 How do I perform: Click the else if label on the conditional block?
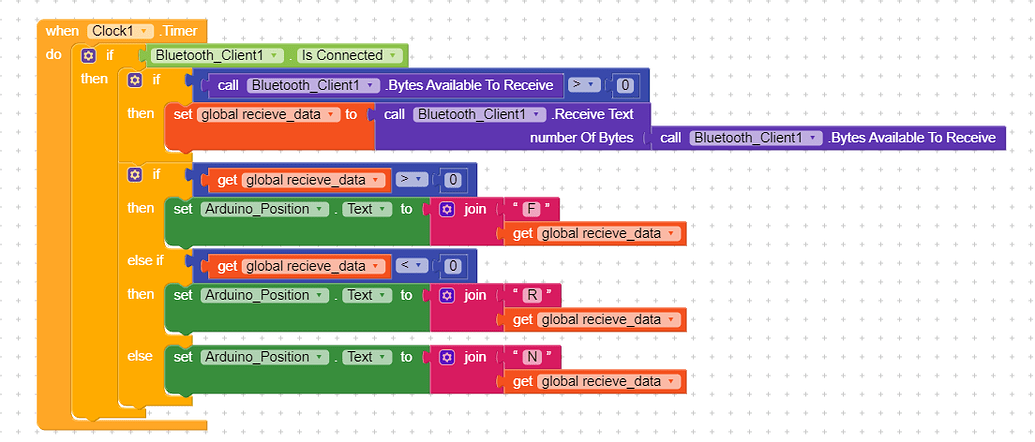[x=146, y=261]
